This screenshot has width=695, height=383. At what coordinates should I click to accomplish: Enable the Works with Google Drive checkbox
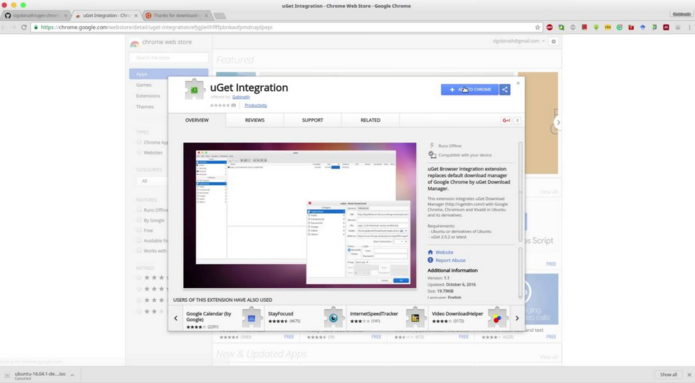pyautogui.click(x=139, y=250)
